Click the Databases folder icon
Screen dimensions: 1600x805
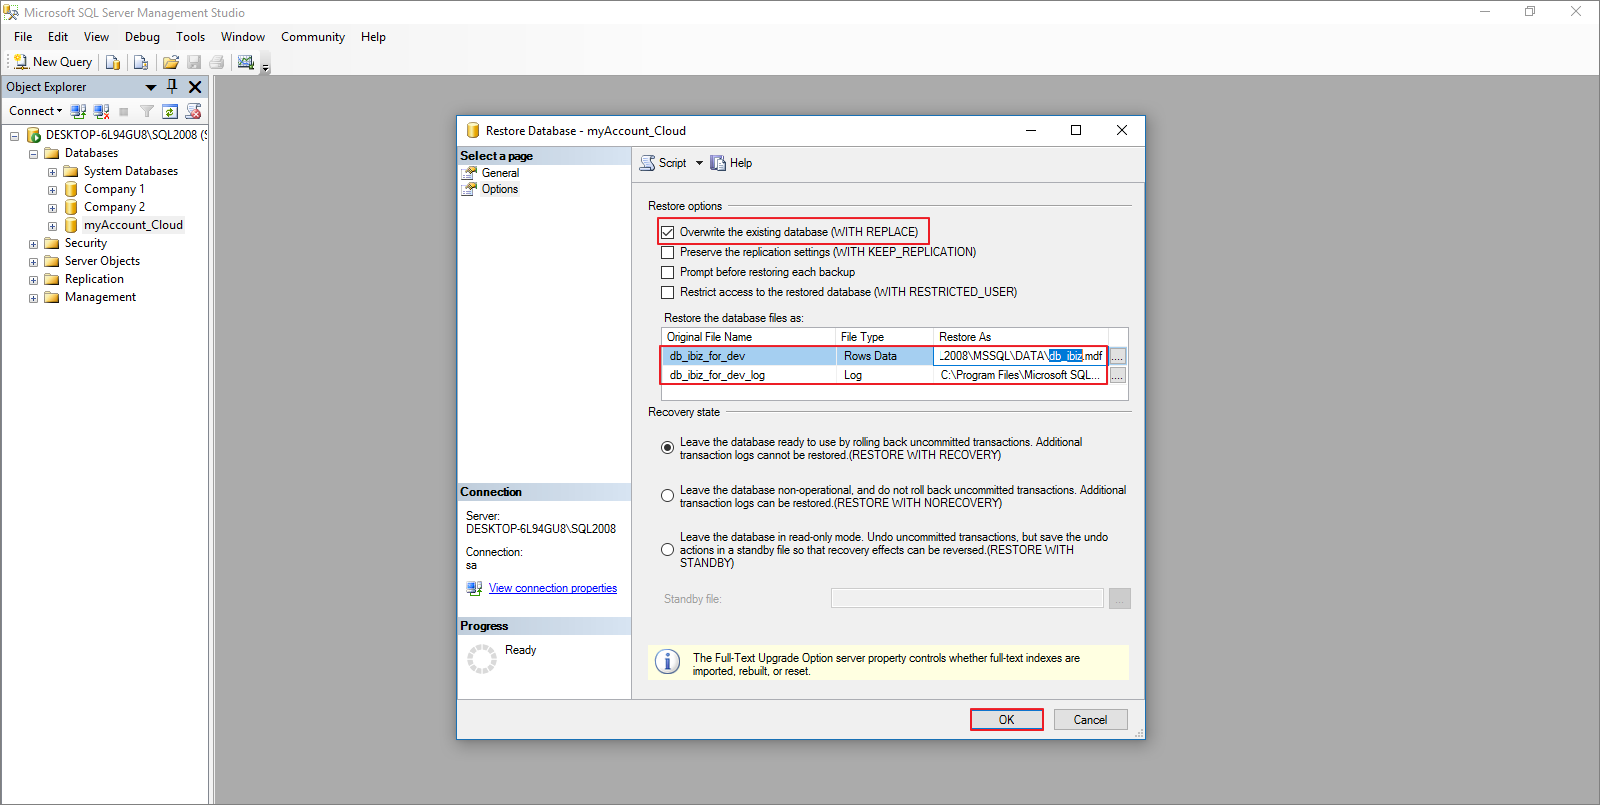click(52, 153)
